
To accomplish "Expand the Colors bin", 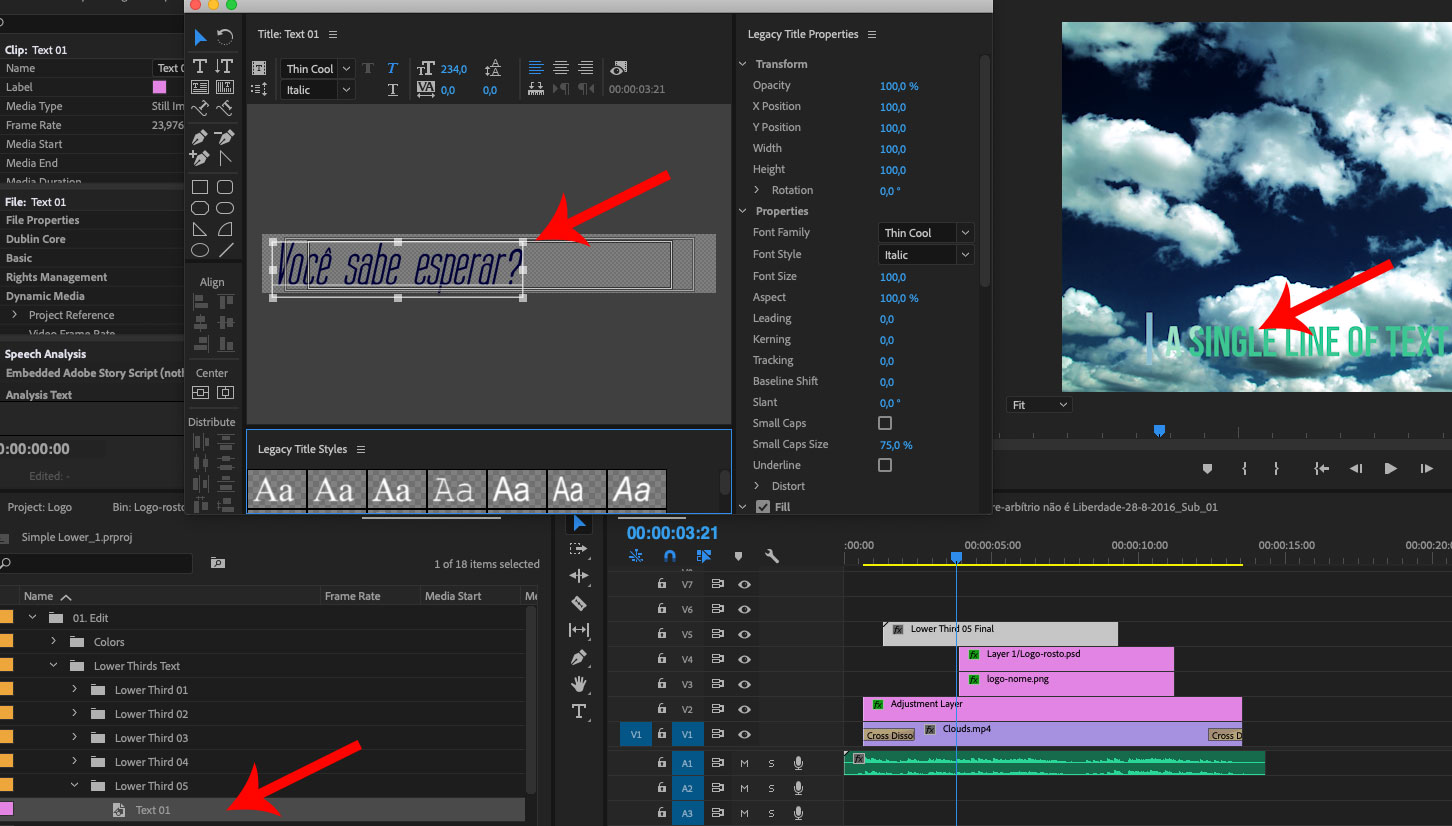I will (54, 642).
